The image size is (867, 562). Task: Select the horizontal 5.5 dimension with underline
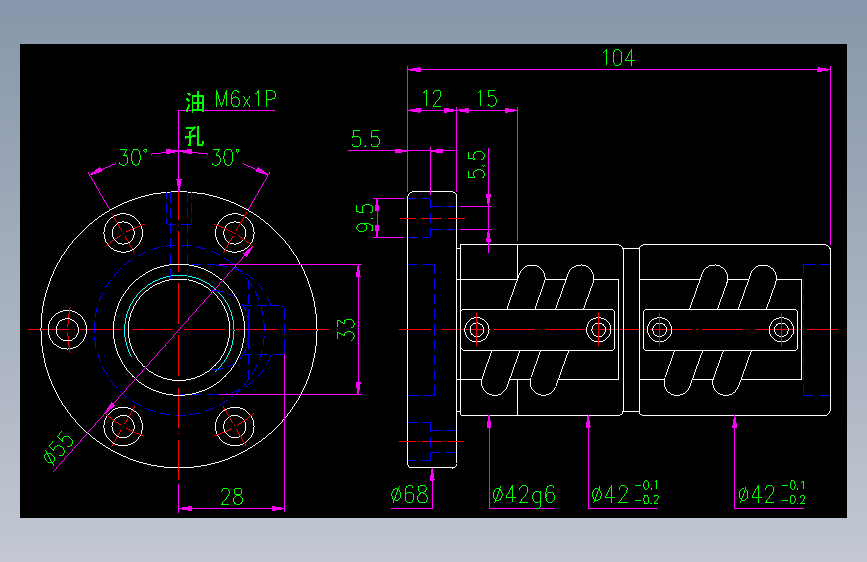[365, 139]
